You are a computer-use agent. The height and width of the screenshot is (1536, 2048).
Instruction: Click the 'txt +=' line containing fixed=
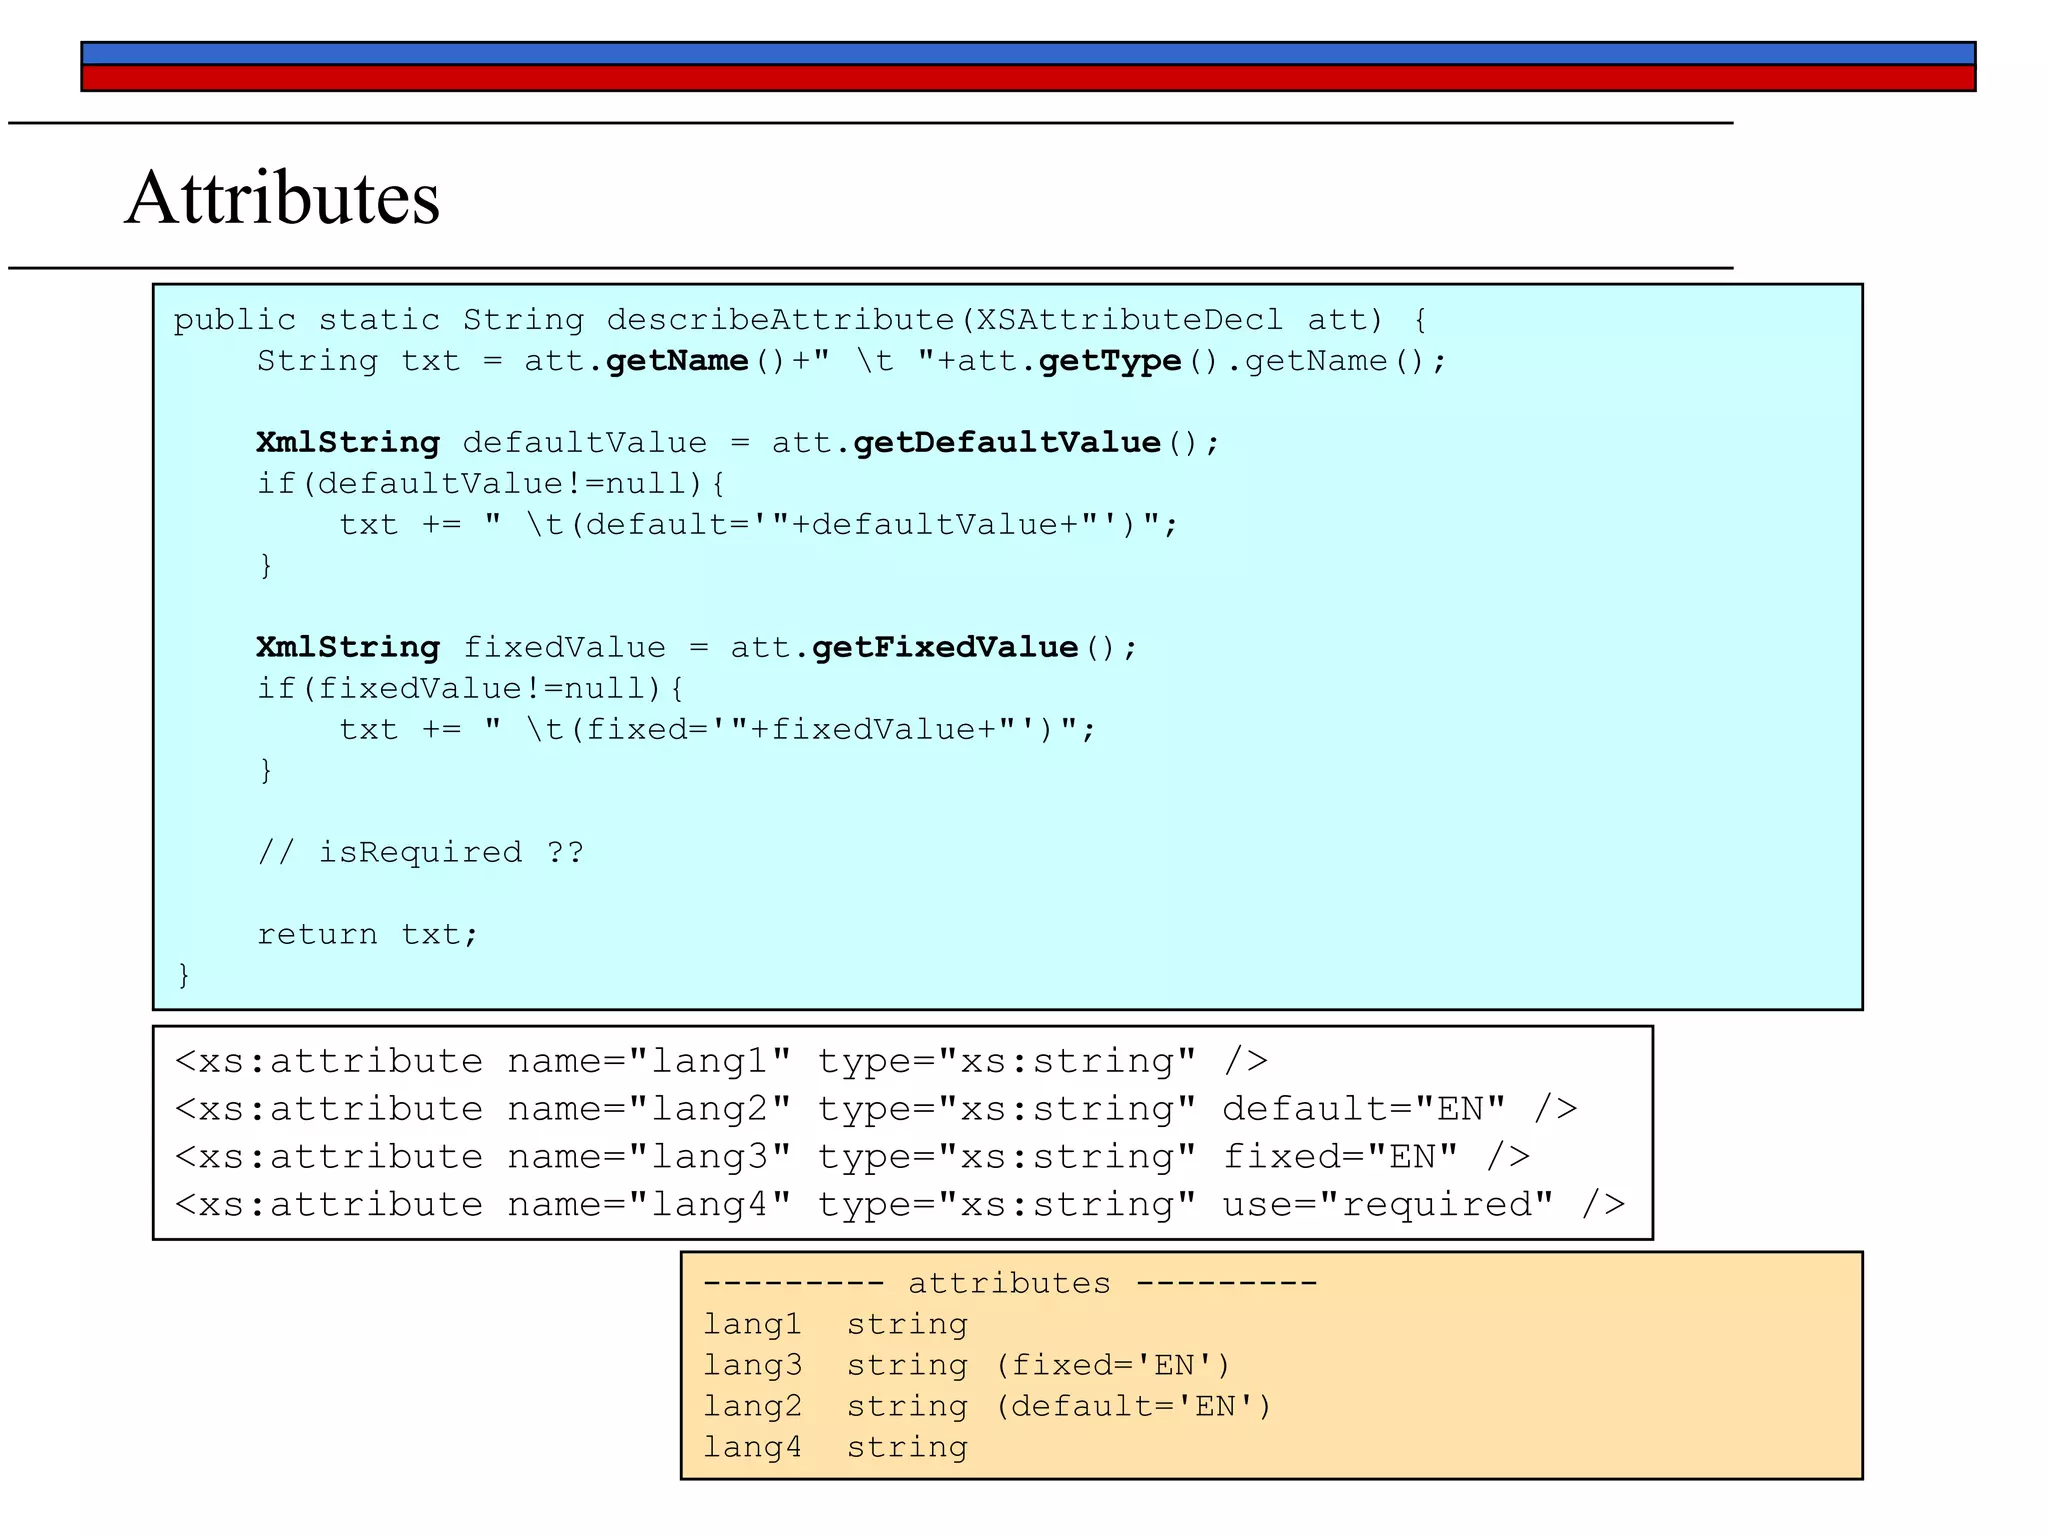[718, 730]
